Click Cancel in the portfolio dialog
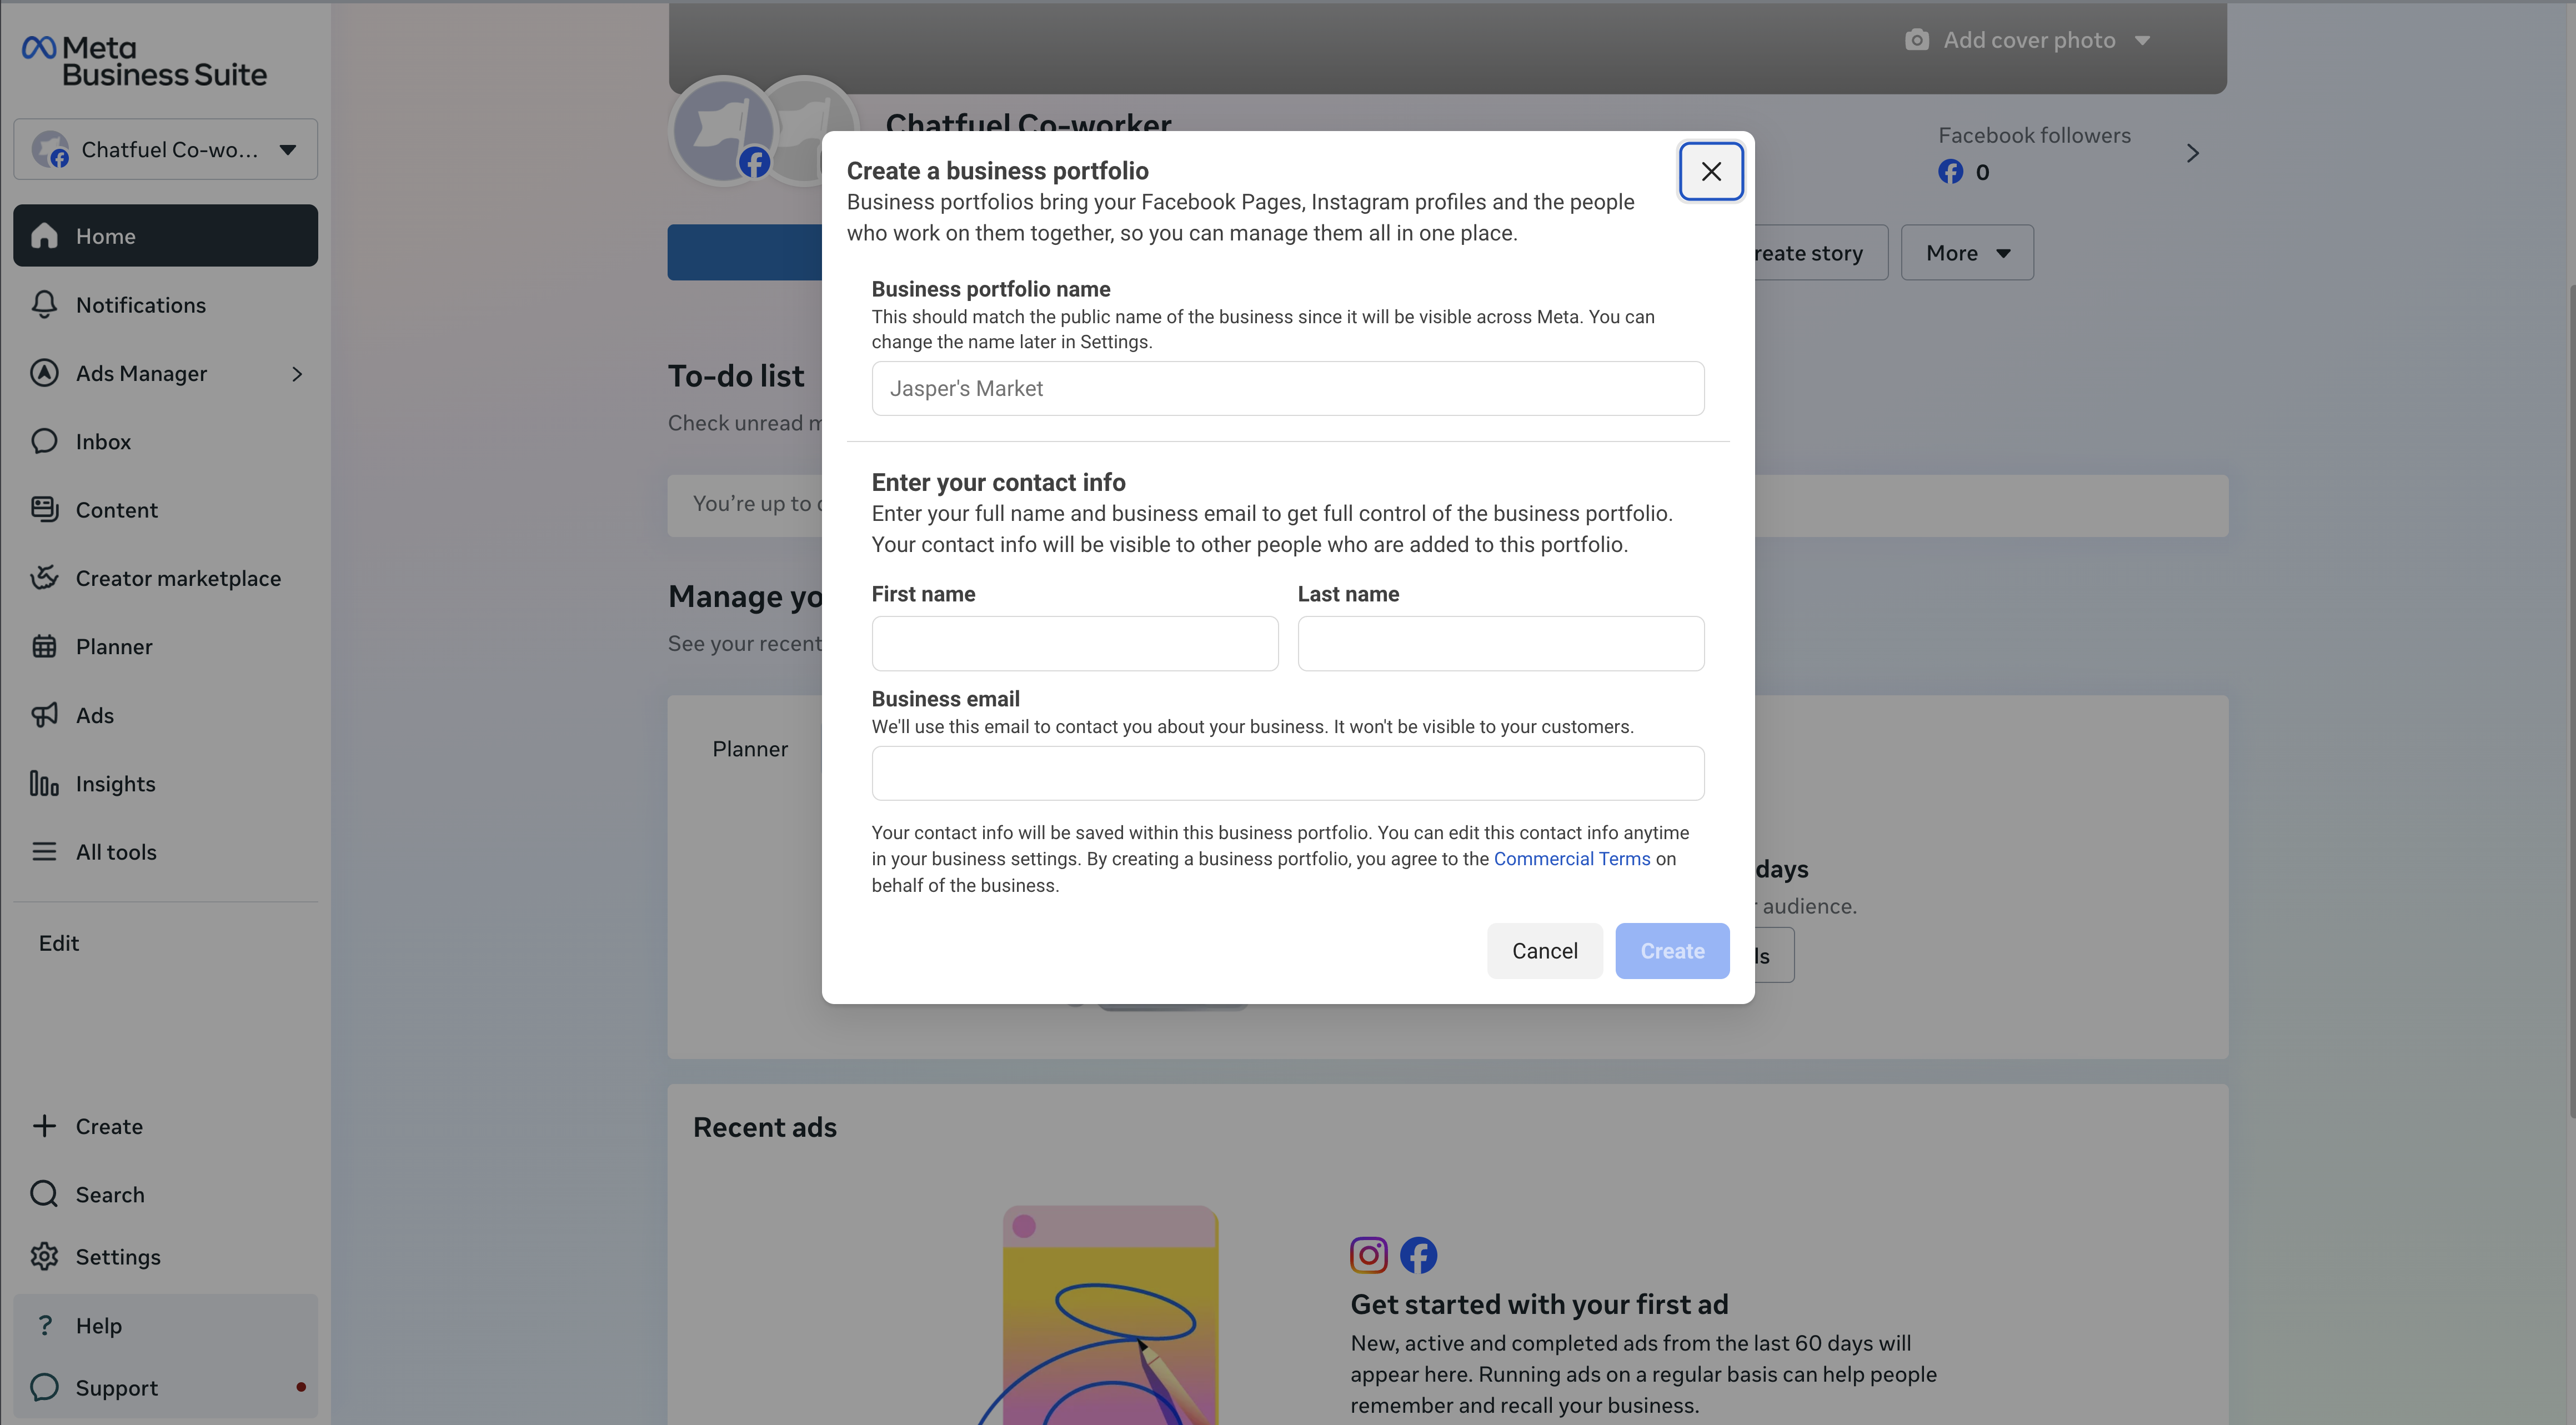 1545,951
